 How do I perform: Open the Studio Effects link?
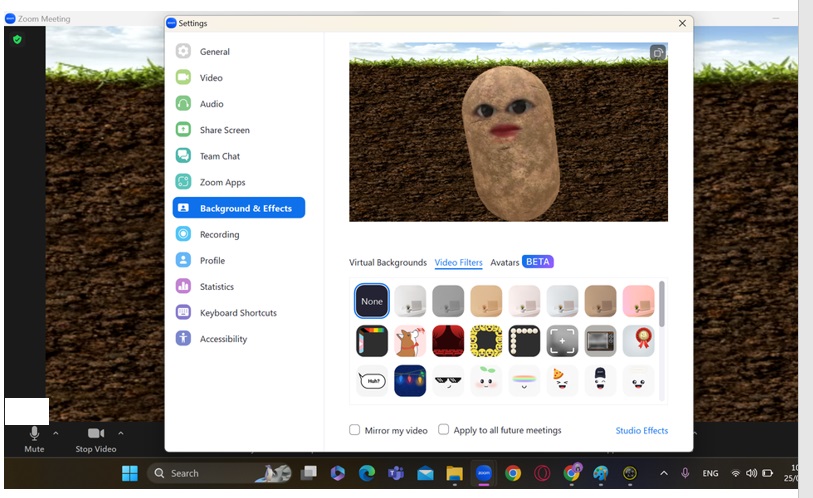pos(641,431)
